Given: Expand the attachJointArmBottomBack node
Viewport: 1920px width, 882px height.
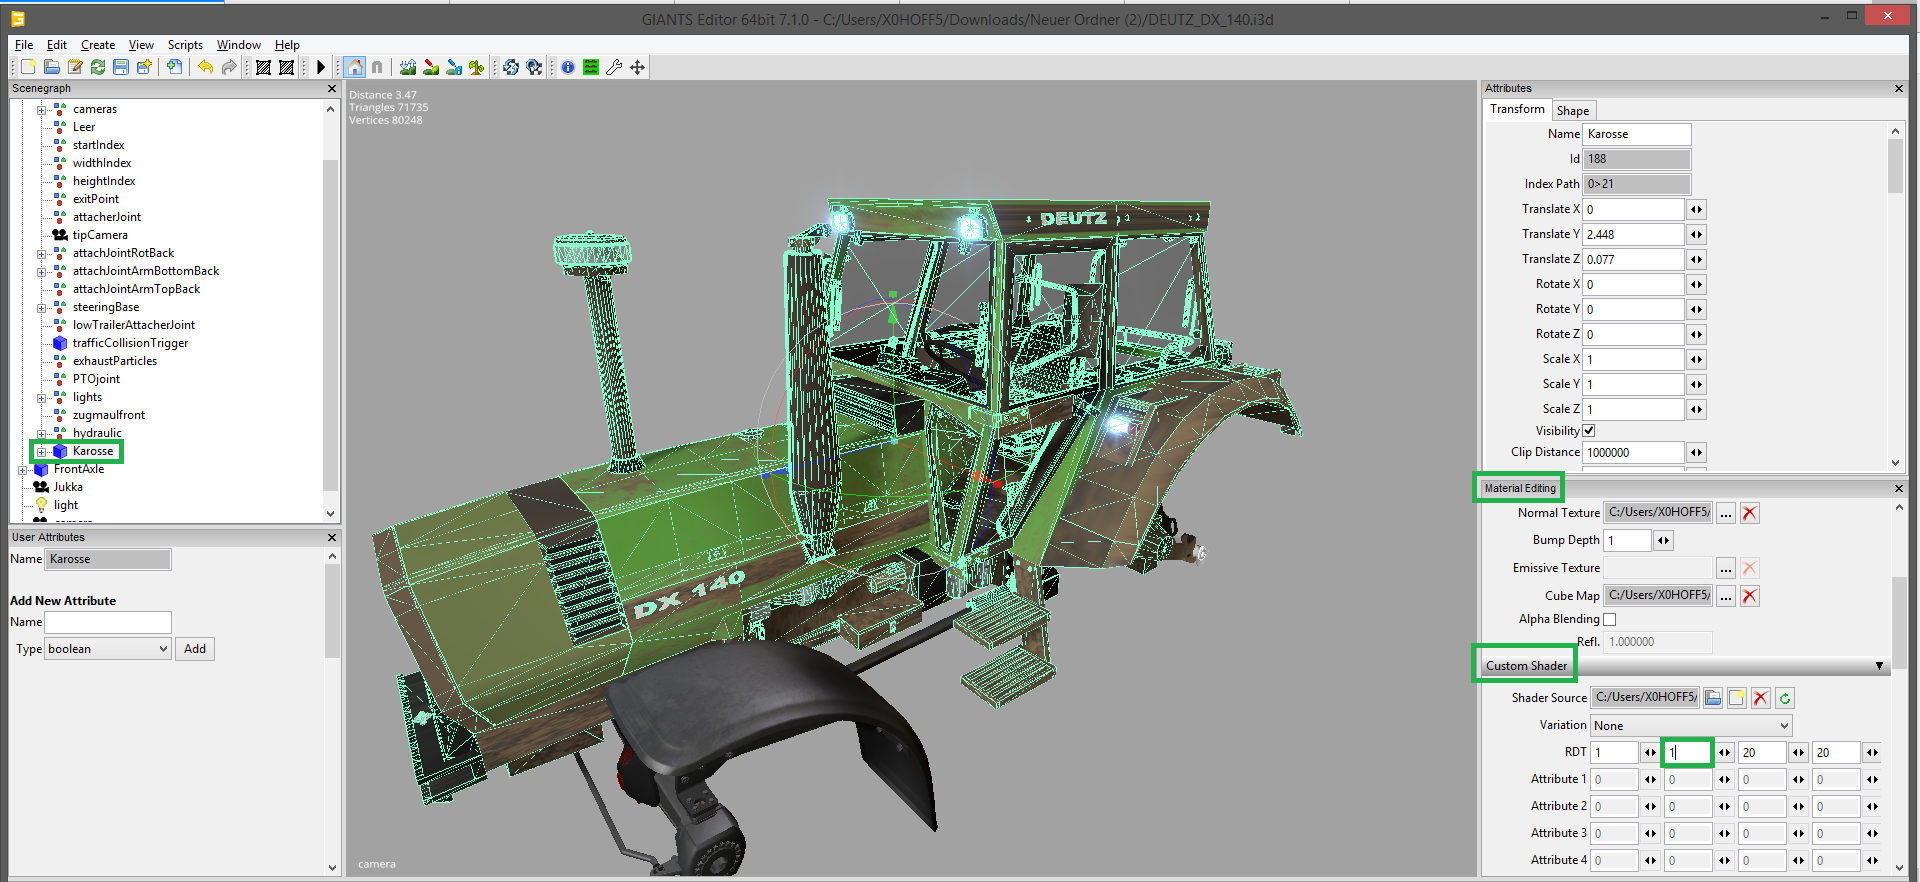Looking at the screenshot, I should coord(41,272).
